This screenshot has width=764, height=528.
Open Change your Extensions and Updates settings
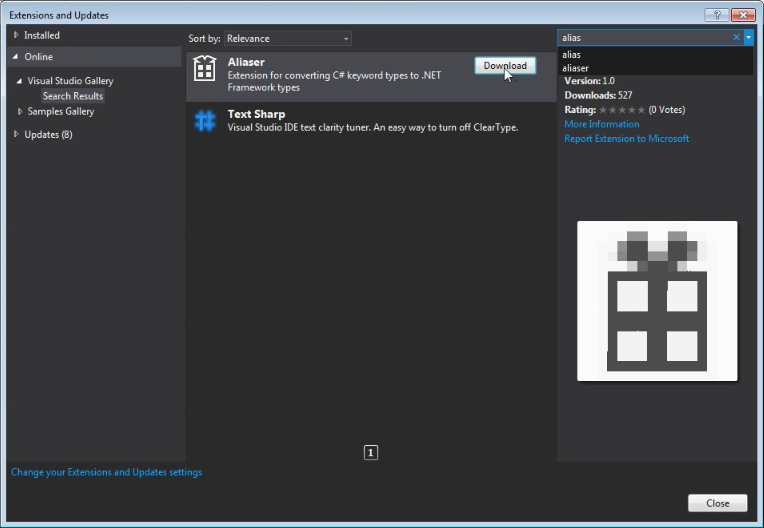pos(106,472)
